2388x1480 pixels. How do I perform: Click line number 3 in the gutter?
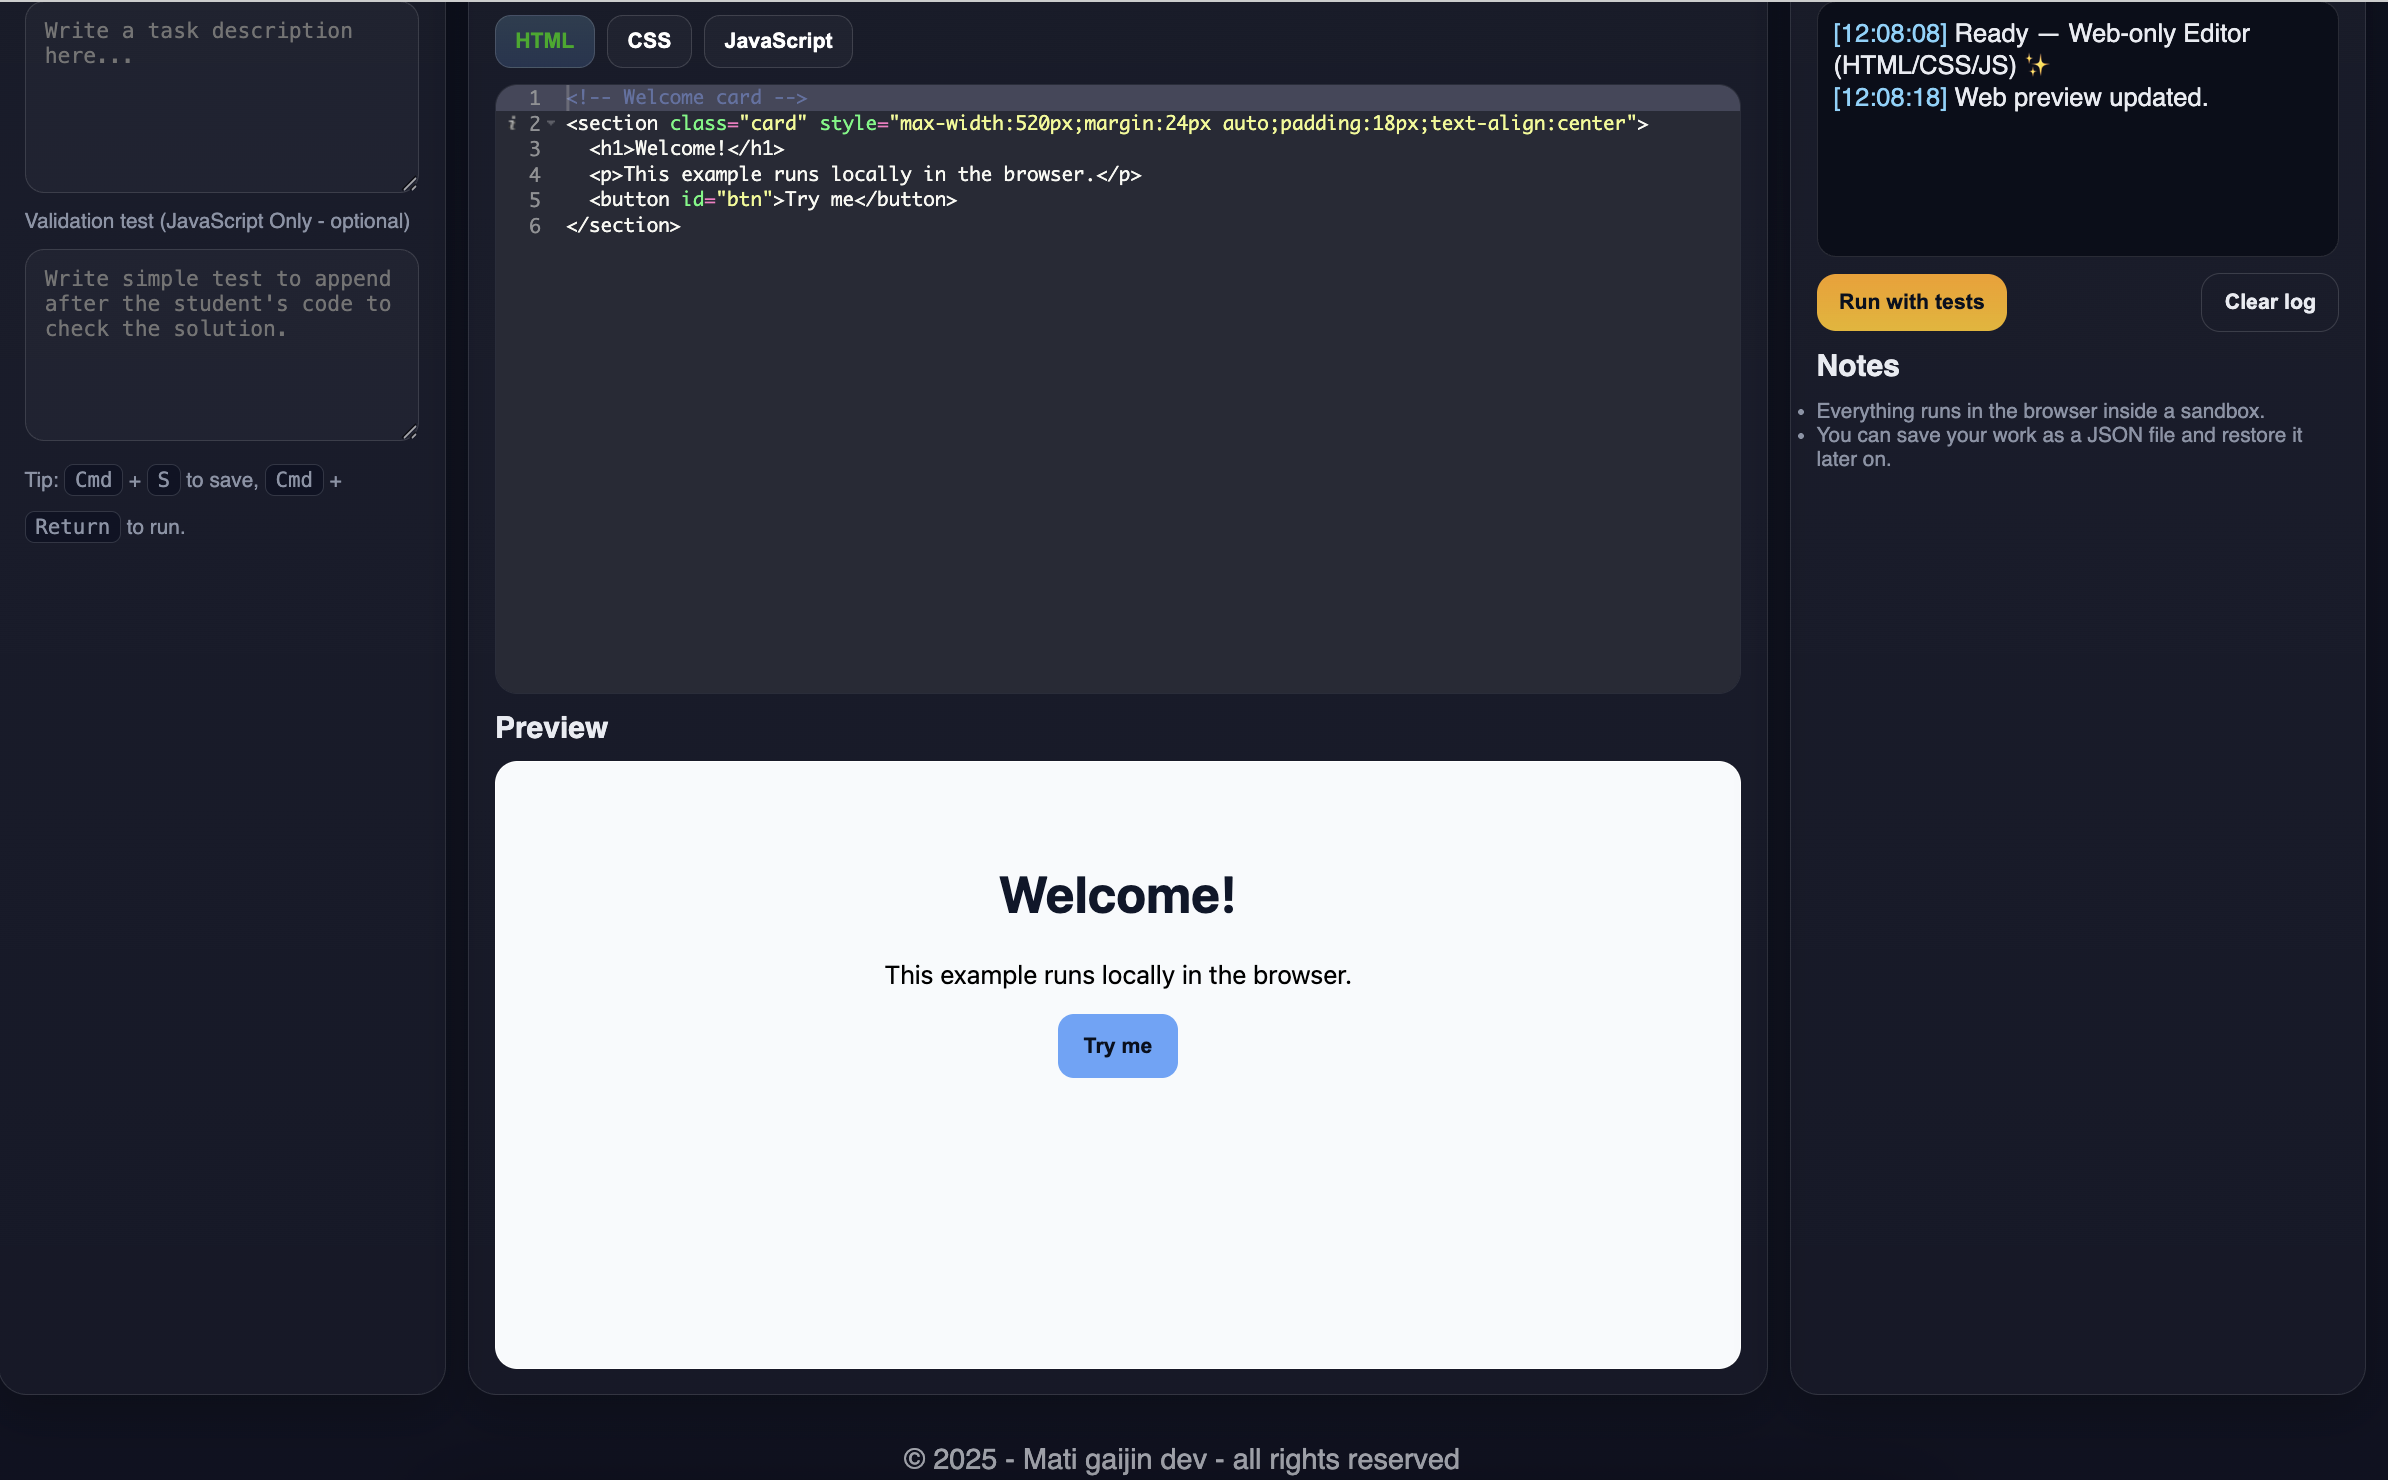coord(535,148)
